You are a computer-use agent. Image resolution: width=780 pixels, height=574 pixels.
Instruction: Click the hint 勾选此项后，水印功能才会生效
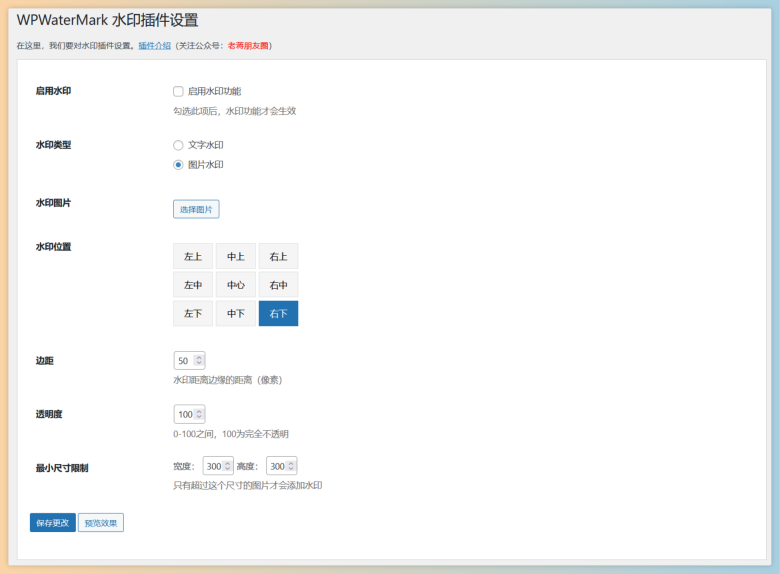pyautogui.click(x=235, y=111)
